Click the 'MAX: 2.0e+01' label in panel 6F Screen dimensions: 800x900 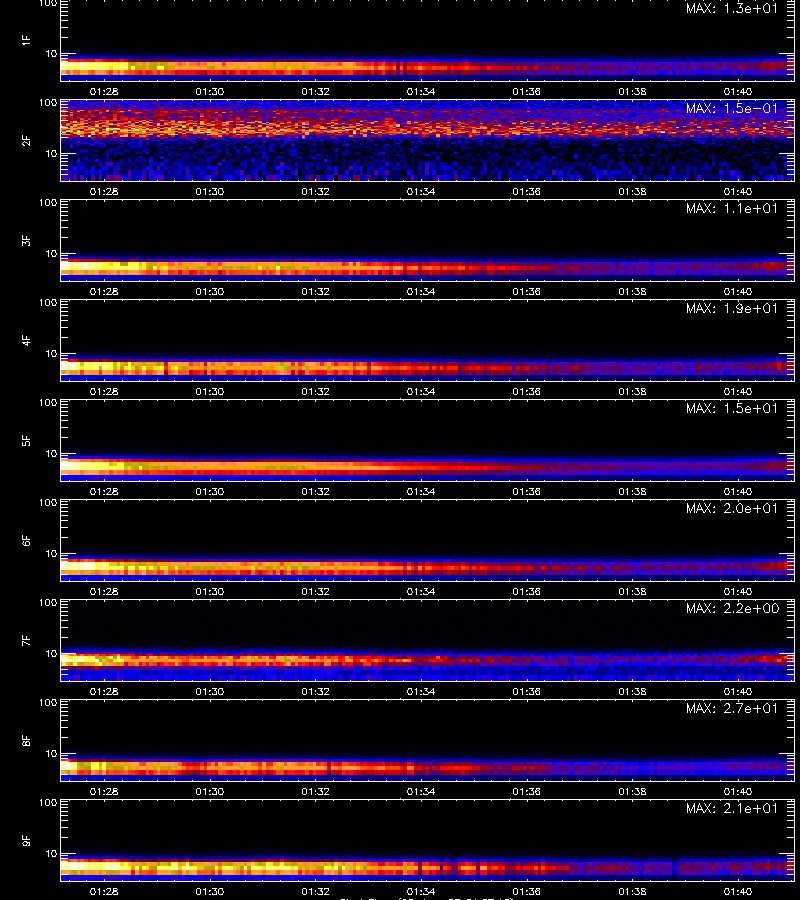[732, 508]
